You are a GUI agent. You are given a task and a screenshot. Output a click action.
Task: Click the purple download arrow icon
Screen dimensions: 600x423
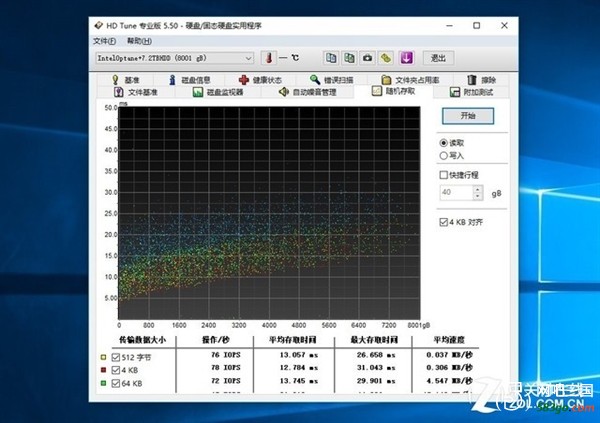point(406,58)
